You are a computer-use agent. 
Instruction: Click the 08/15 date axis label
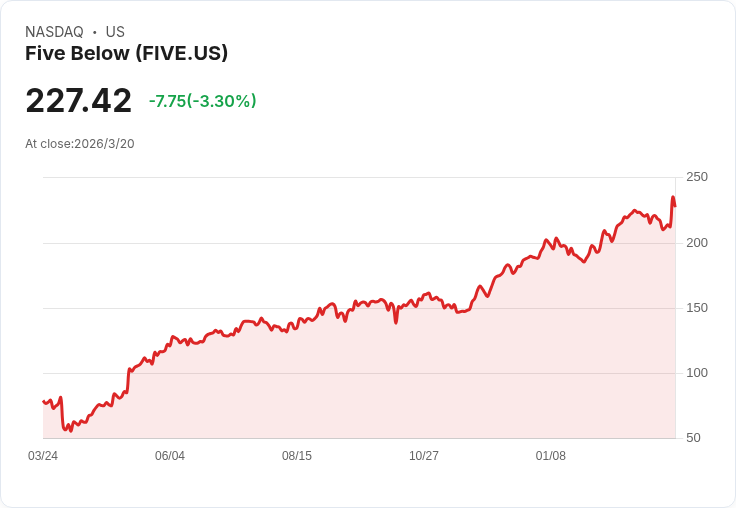(297, 456)
